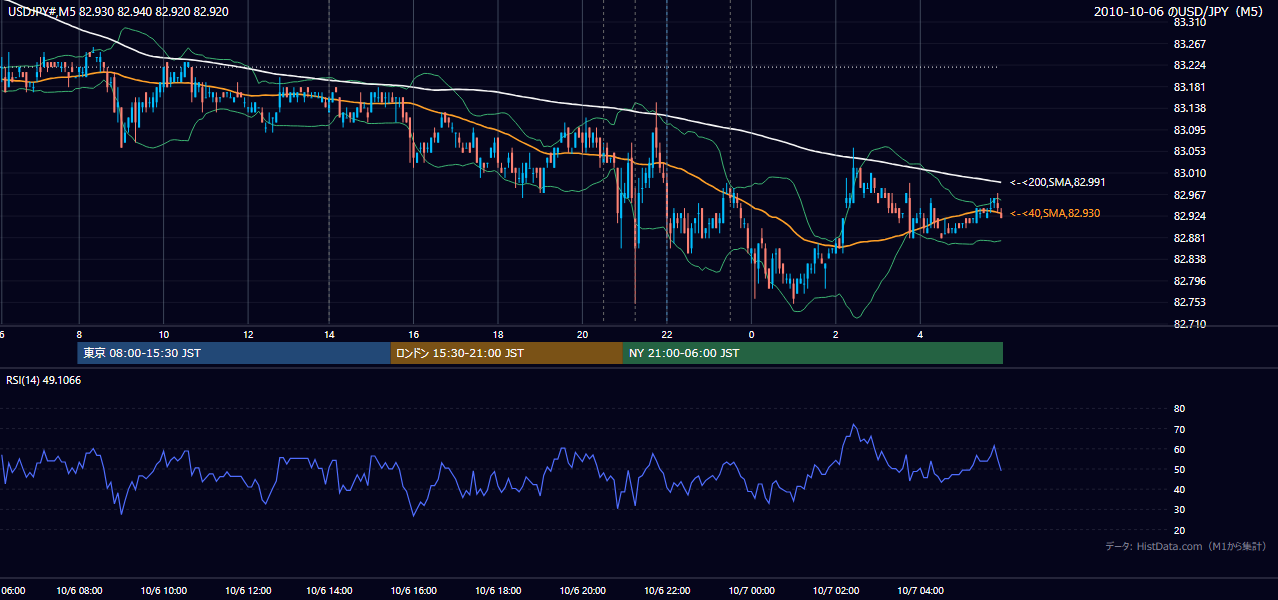Click RSI axis level 30
1278x600 pixels.
[x=1179, y=510]
